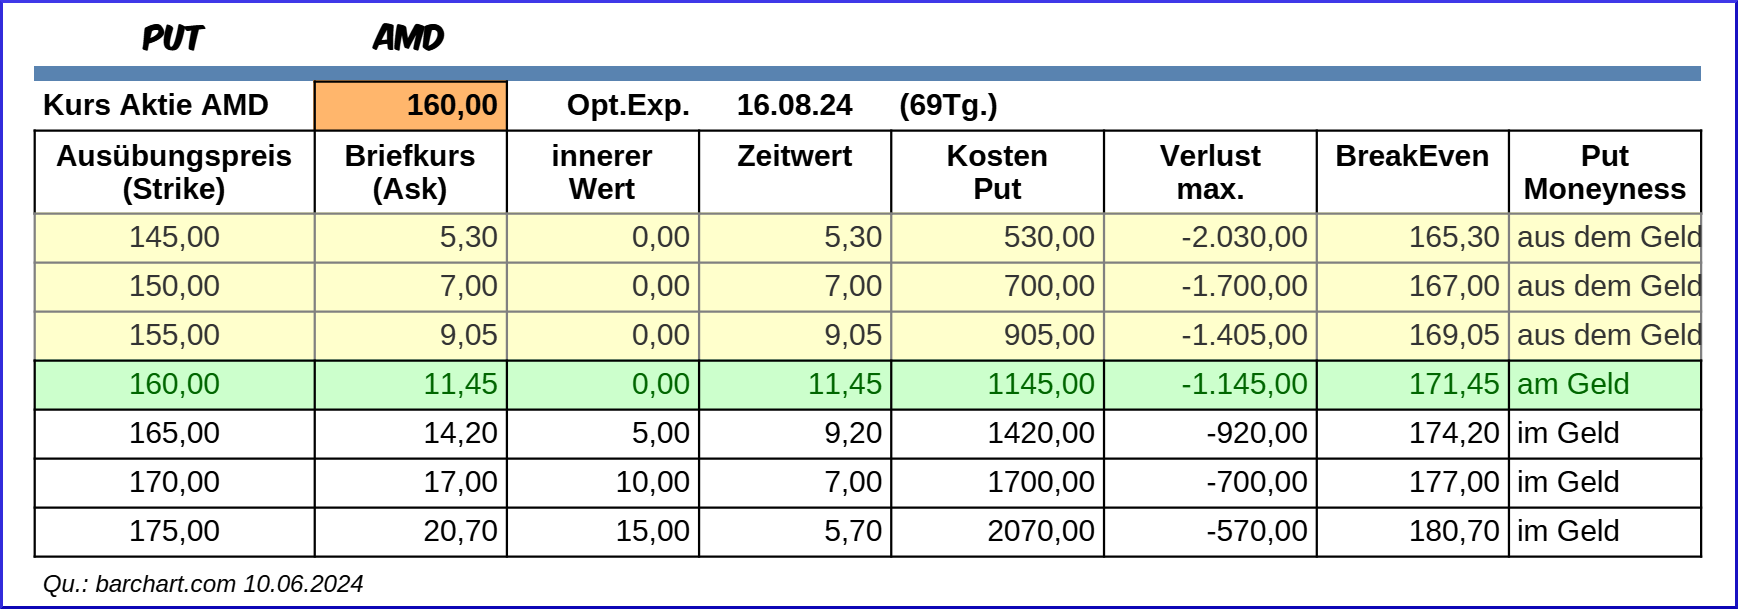The height and width of the screenshot is (609, 1738).
Task: Select the green at-the-money strike 160,00 cell
Action: (174, 384)
